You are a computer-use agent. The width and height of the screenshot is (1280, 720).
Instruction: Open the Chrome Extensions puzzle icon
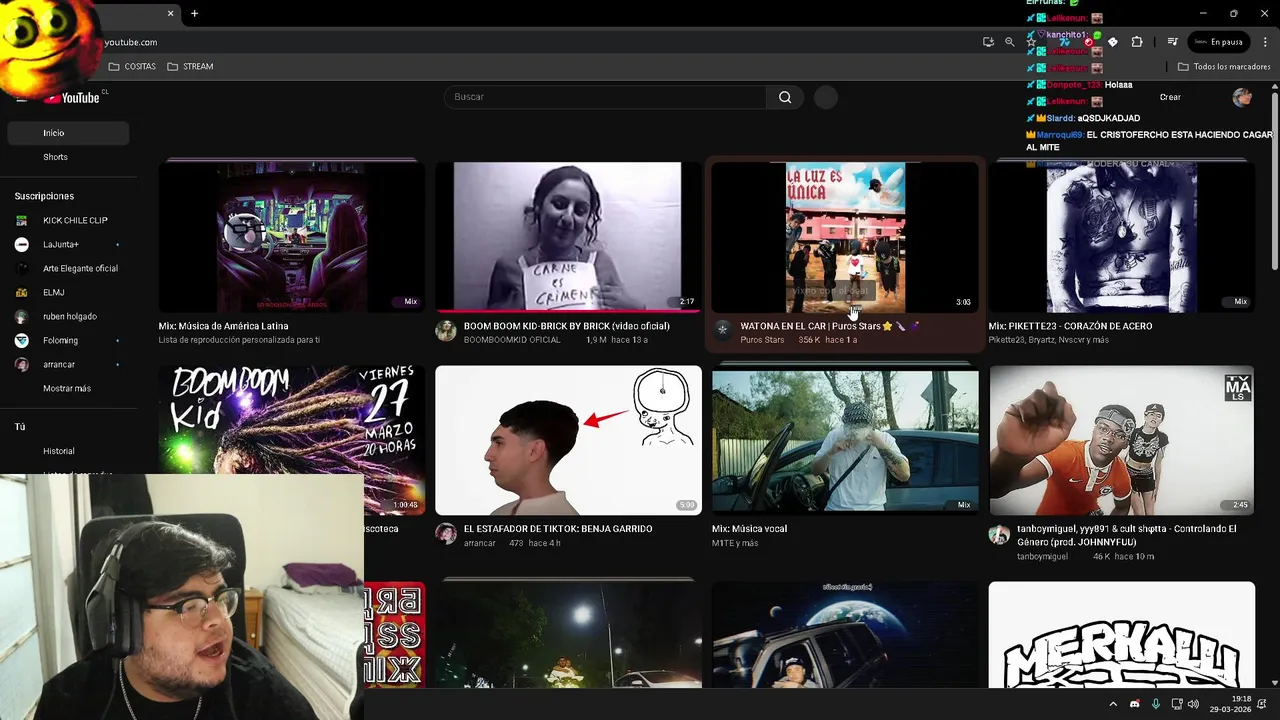tap(1137, 42)
